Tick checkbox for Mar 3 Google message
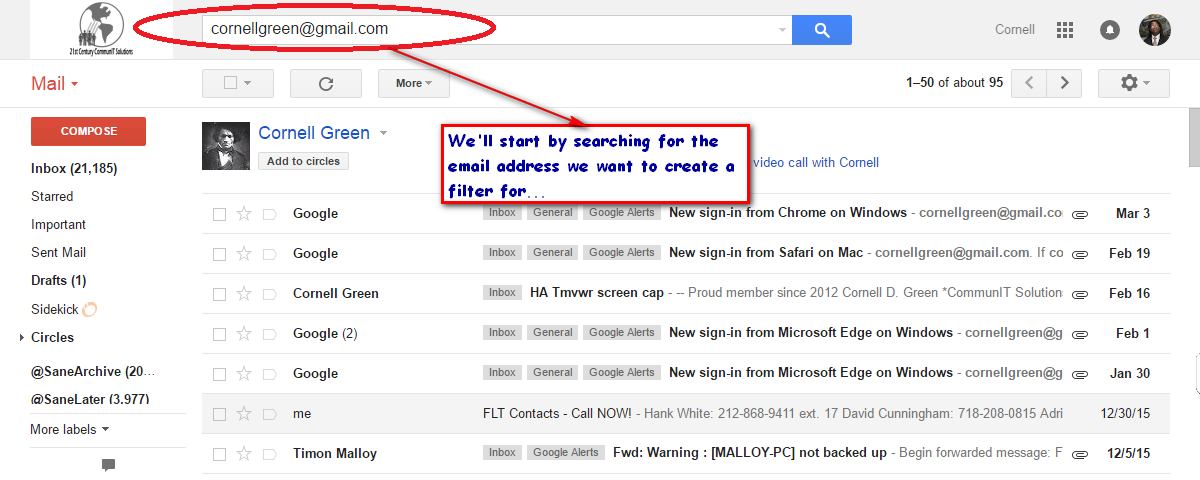 coord(219,213)
